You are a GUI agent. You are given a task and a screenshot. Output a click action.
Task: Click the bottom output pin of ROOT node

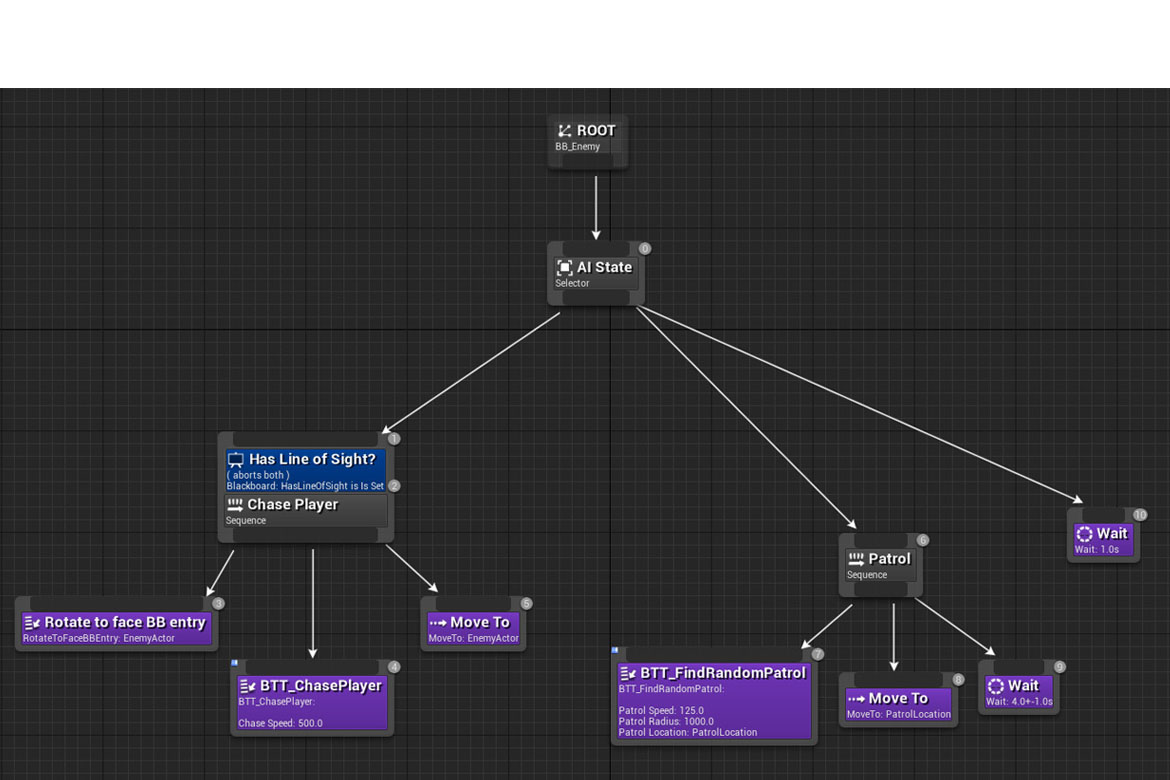(x=588, y=161)
